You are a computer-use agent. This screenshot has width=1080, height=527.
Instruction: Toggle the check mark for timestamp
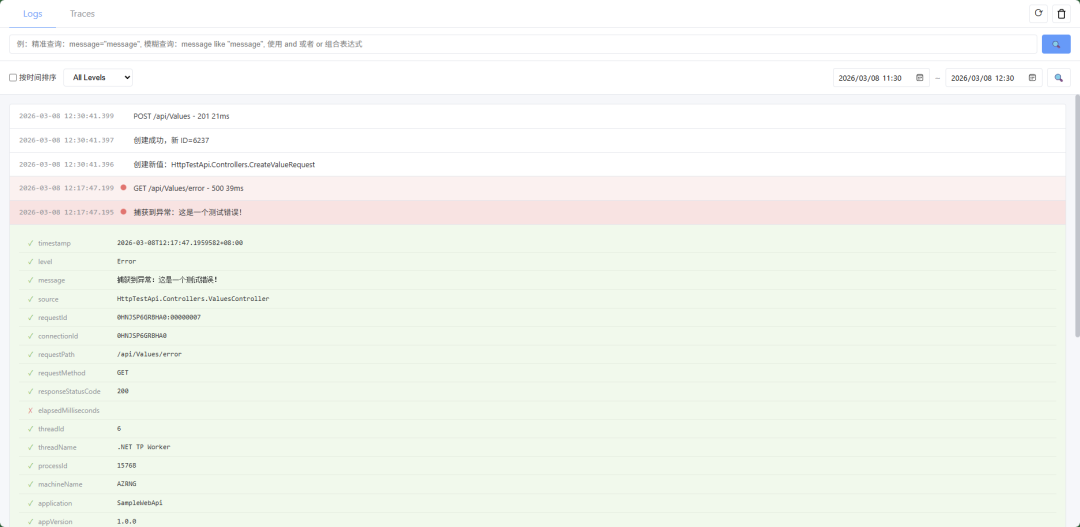tap(30, 243)
